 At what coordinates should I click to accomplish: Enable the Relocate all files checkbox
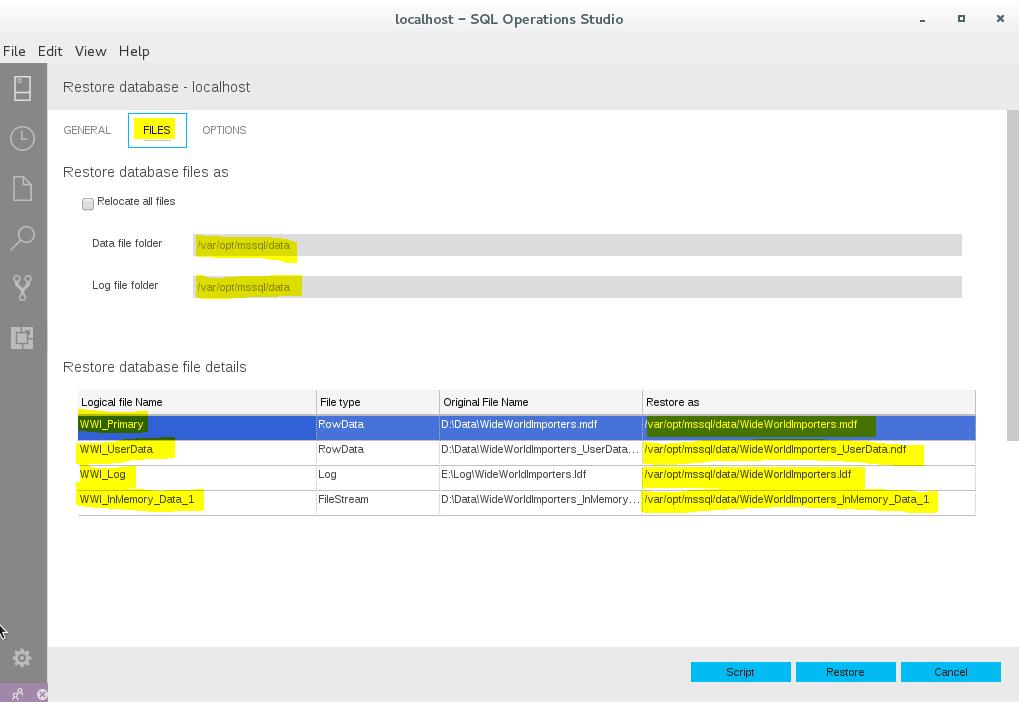pos(88,203)
